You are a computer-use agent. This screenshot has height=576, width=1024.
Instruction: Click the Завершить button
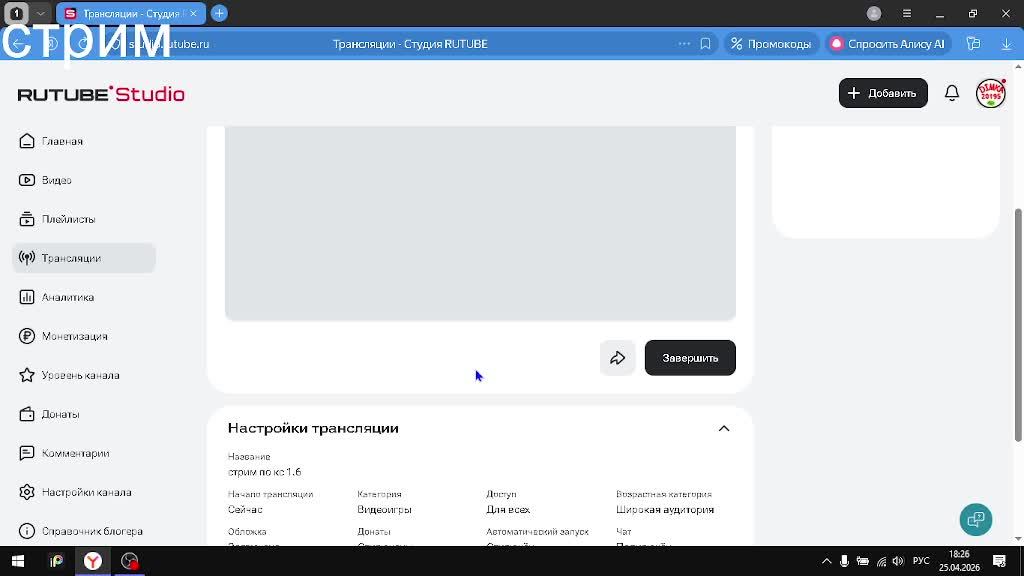pos(690,358)
